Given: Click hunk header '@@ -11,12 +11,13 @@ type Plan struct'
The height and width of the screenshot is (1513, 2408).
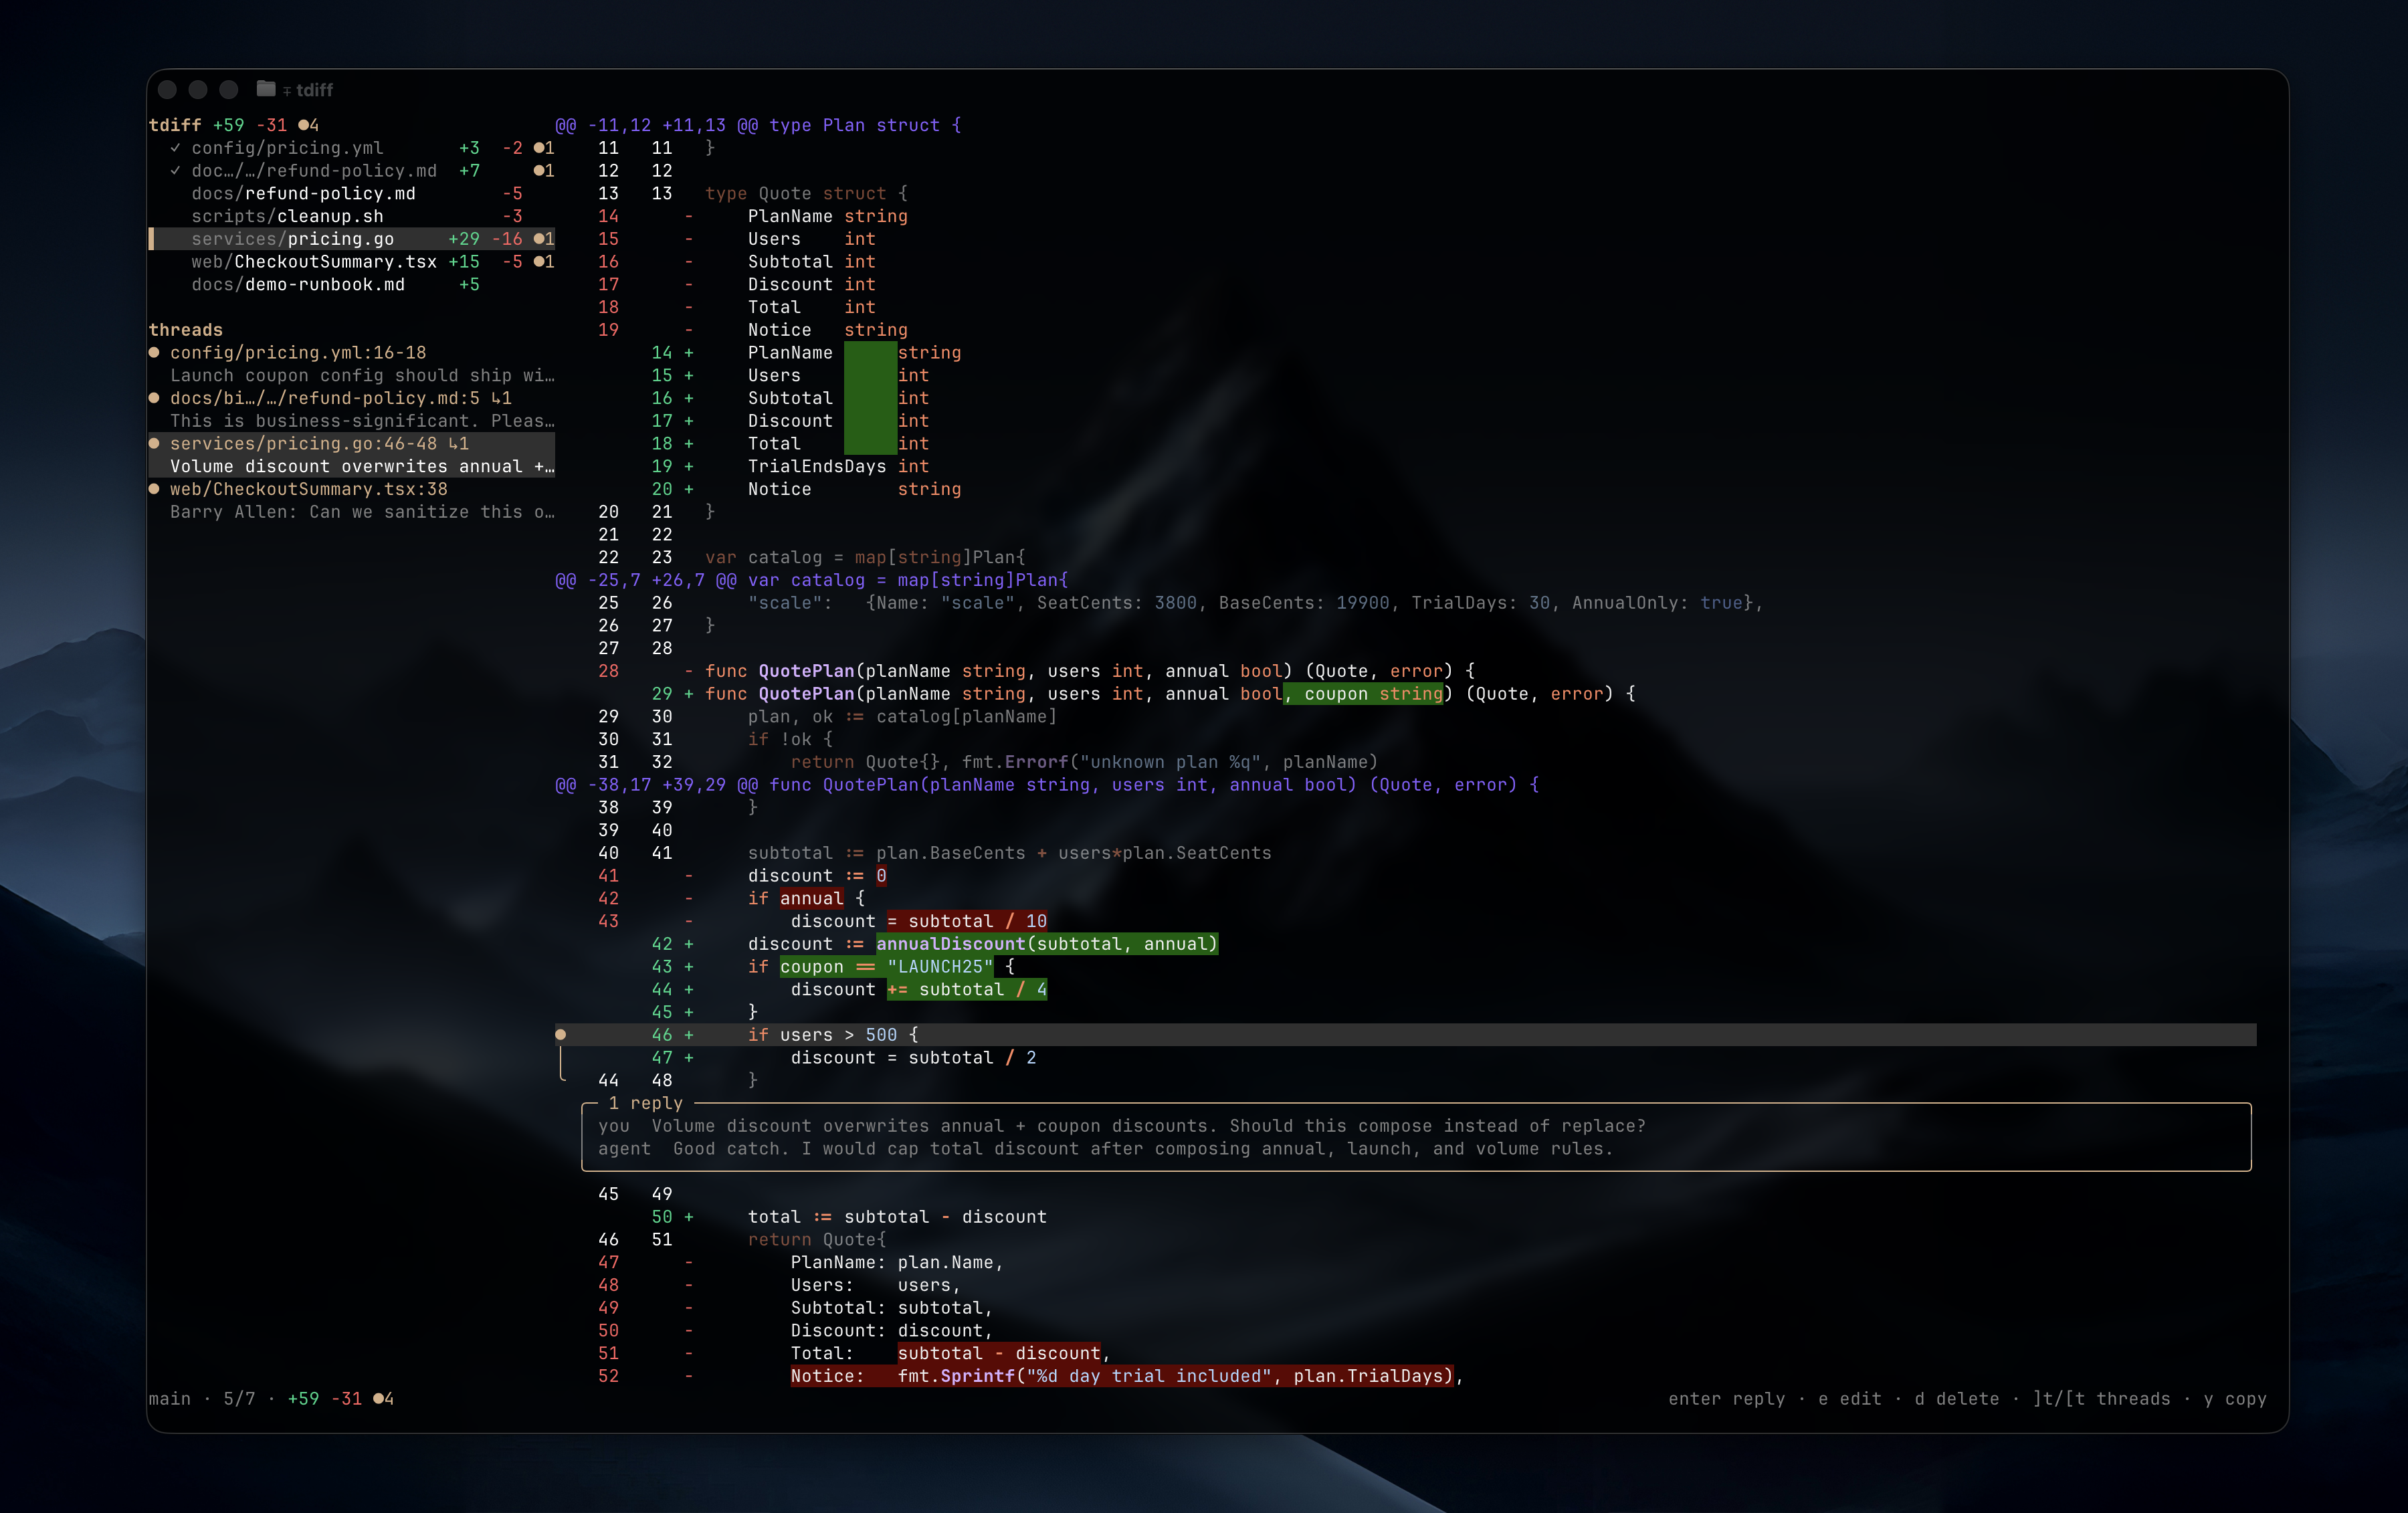Looking at the screenshot, I should 758,125.
